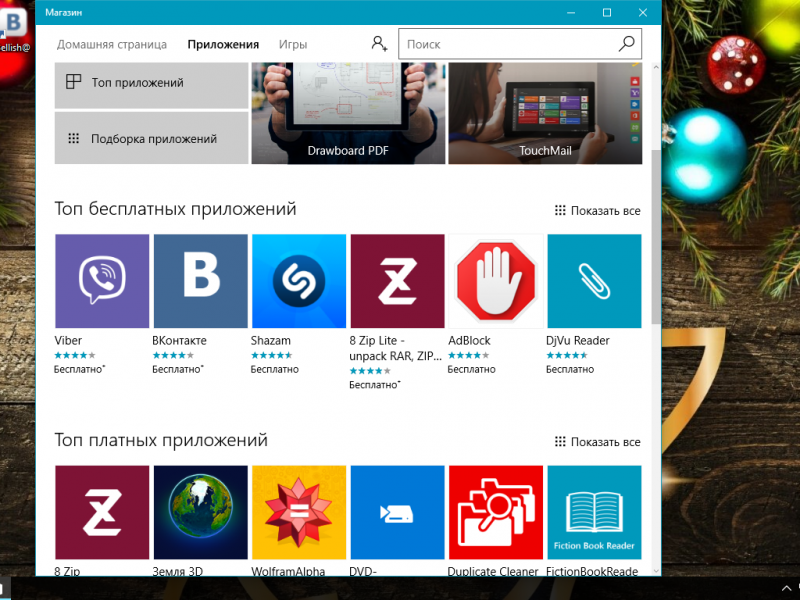Open the Duplicate Cleaner app tile
Screen dimensions: 800x600
tap(496, 512)
